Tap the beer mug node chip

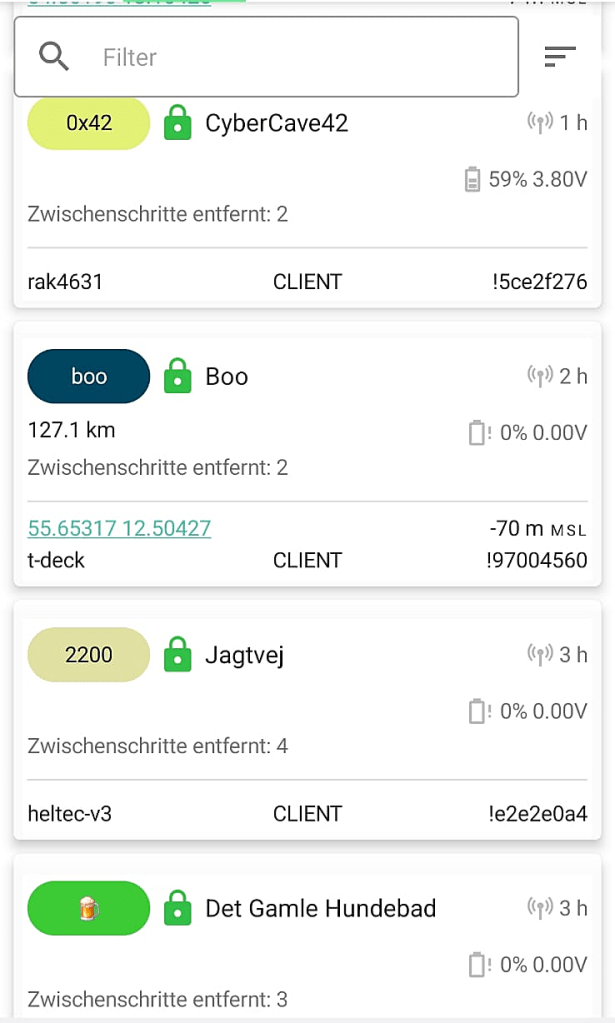click(x=89, y=909)
